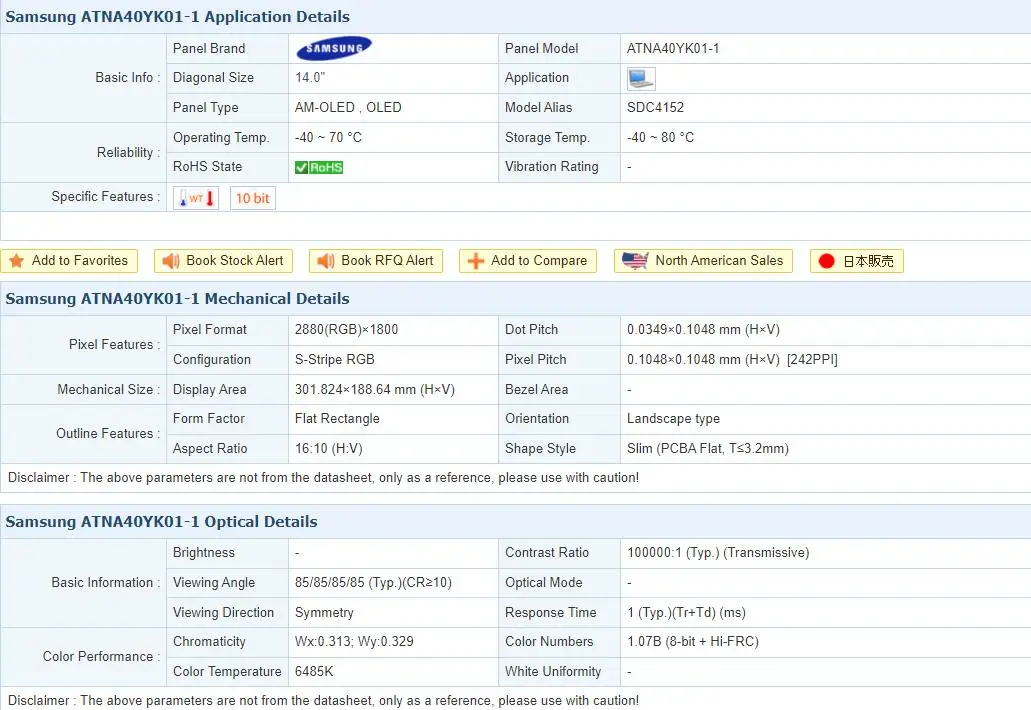
Task: Click the Optical Details section heading
Action: tap(161, 521)
